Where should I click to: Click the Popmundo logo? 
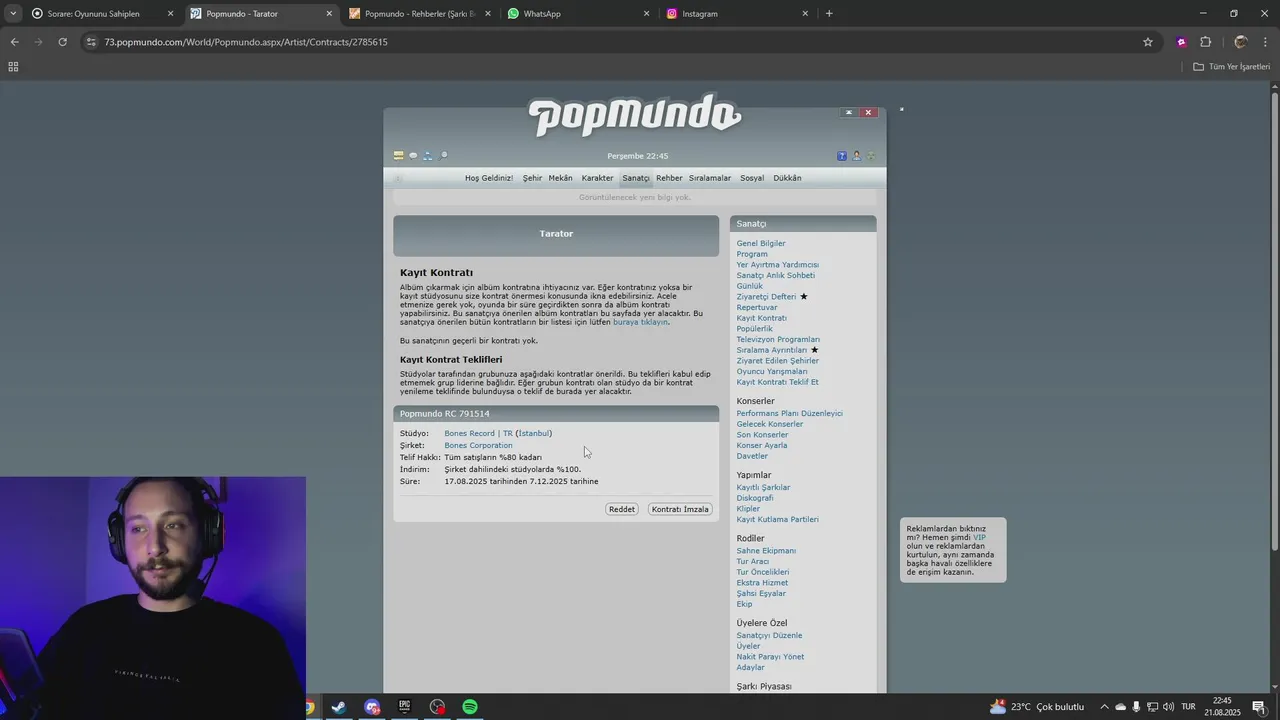tap(635, 116)
